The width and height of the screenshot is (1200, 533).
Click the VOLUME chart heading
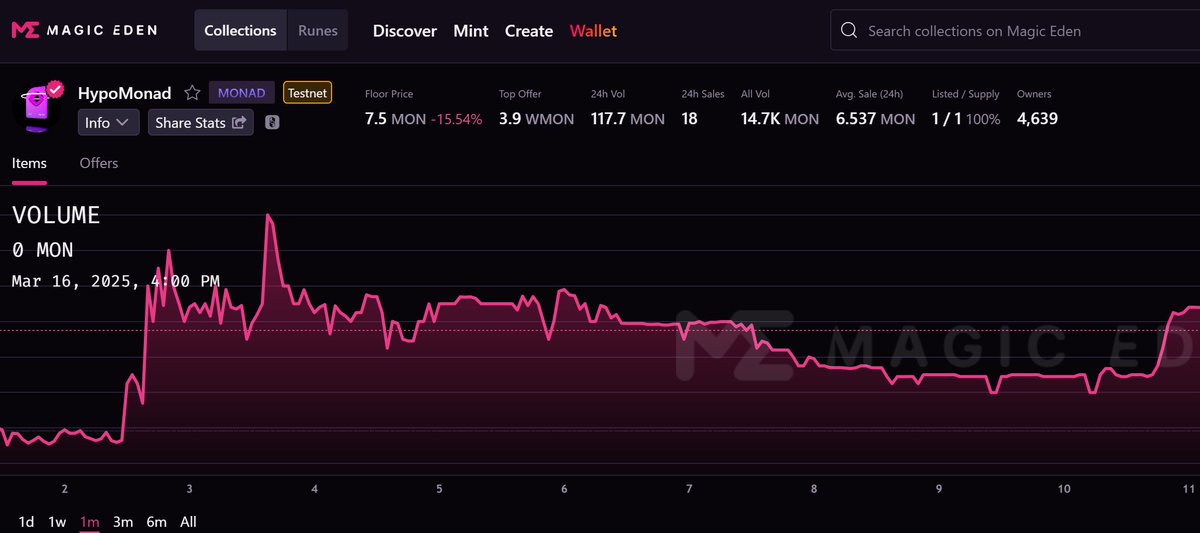[56, 215]
